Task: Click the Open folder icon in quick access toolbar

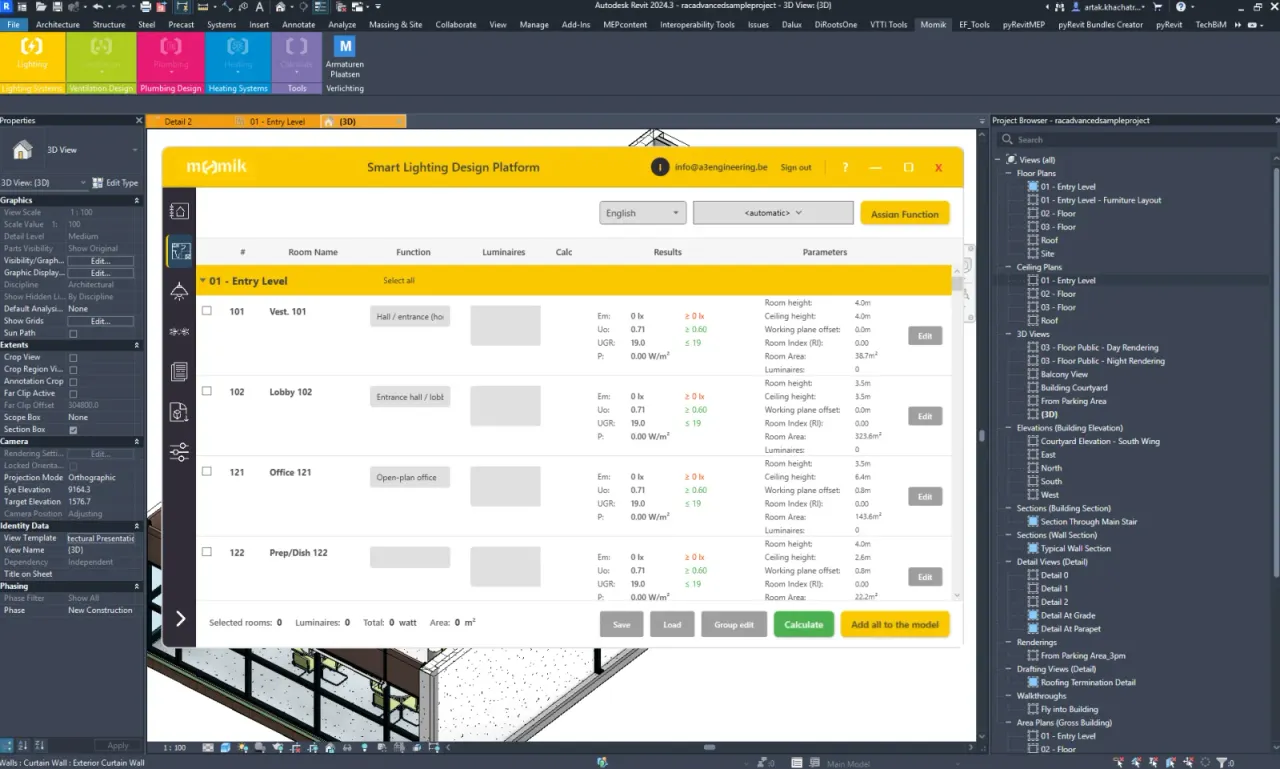Action: [43, 7]
